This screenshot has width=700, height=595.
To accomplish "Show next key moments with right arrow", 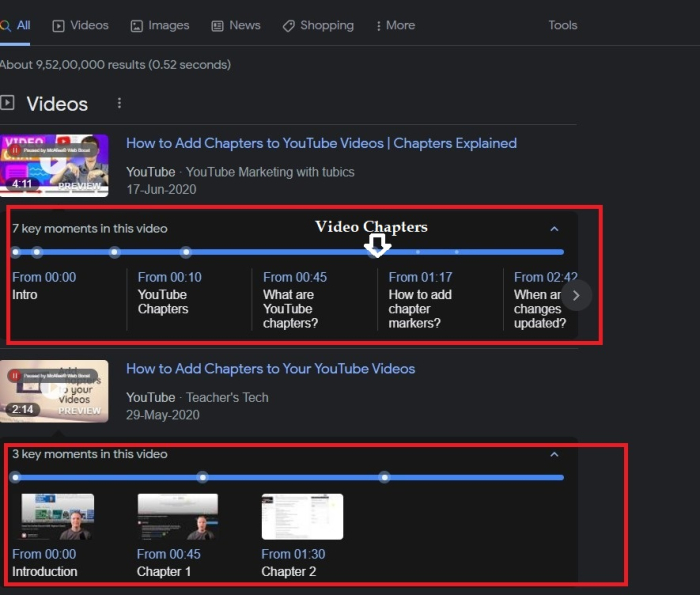I will [576, 295].
